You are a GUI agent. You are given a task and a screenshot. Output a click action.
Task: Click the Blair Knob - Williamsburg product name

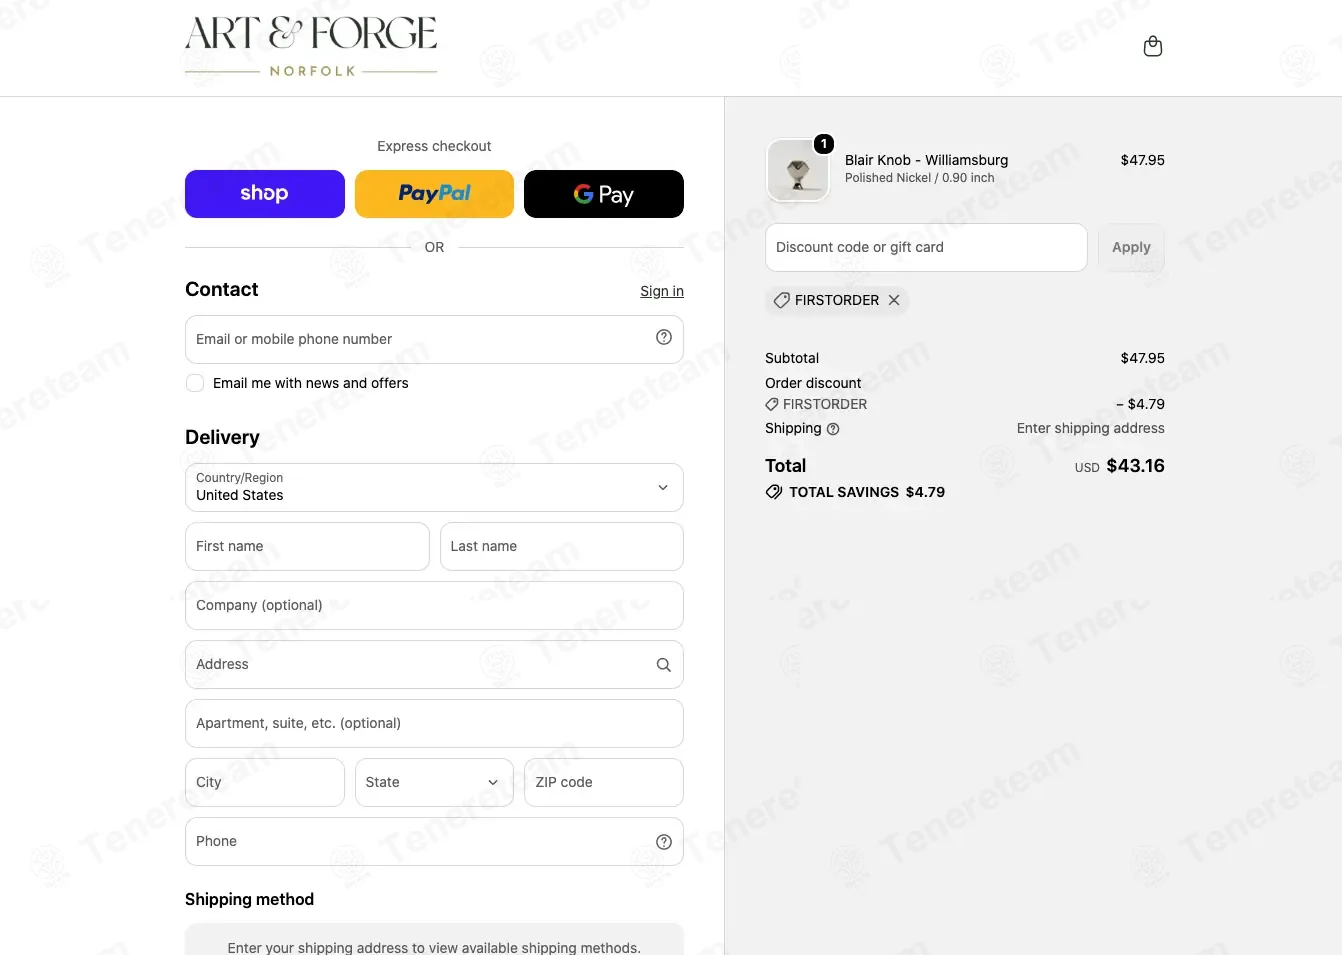926,160
